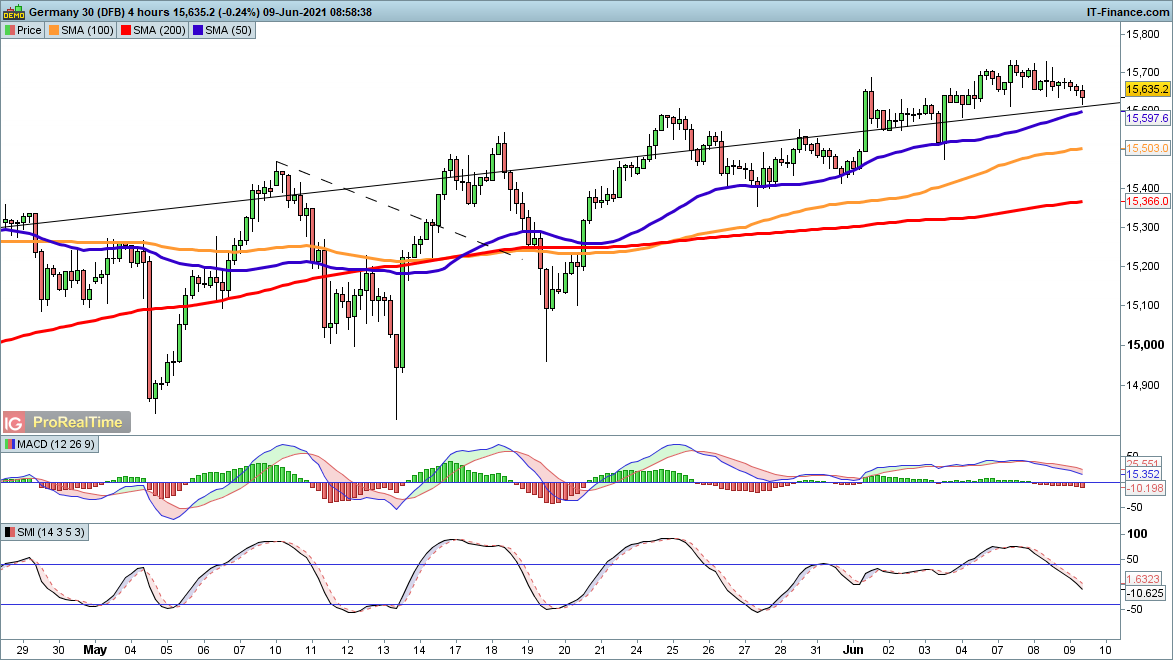Open the SMA (50) indicator label
The image size is (1173, 660).
(228, 30)
